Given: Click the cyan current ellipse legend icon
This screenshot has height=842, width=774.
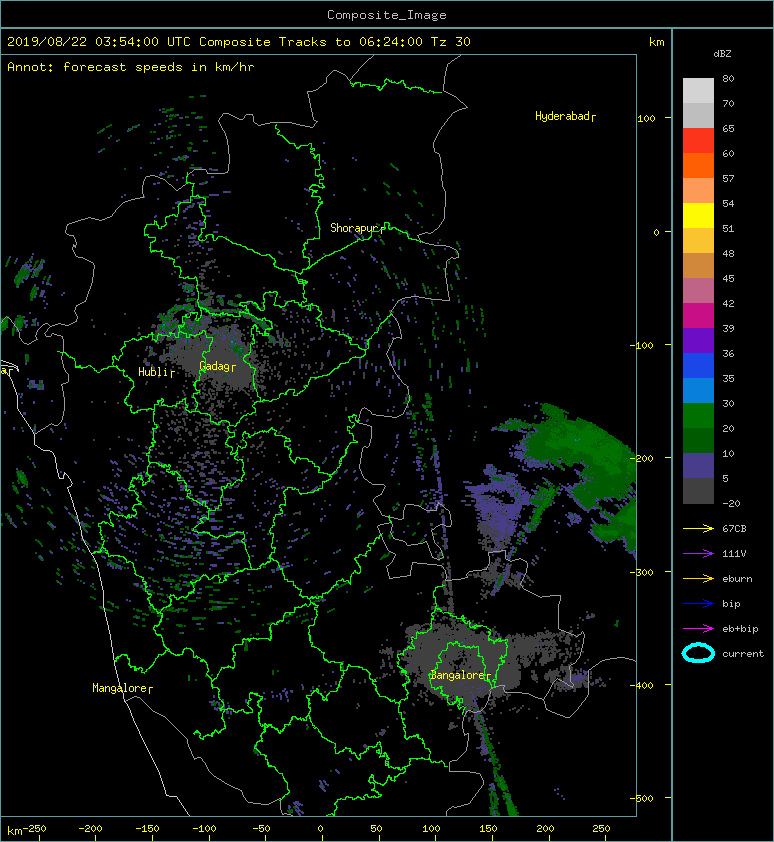Looking at the screenshot, I should (x=698, y=653).
